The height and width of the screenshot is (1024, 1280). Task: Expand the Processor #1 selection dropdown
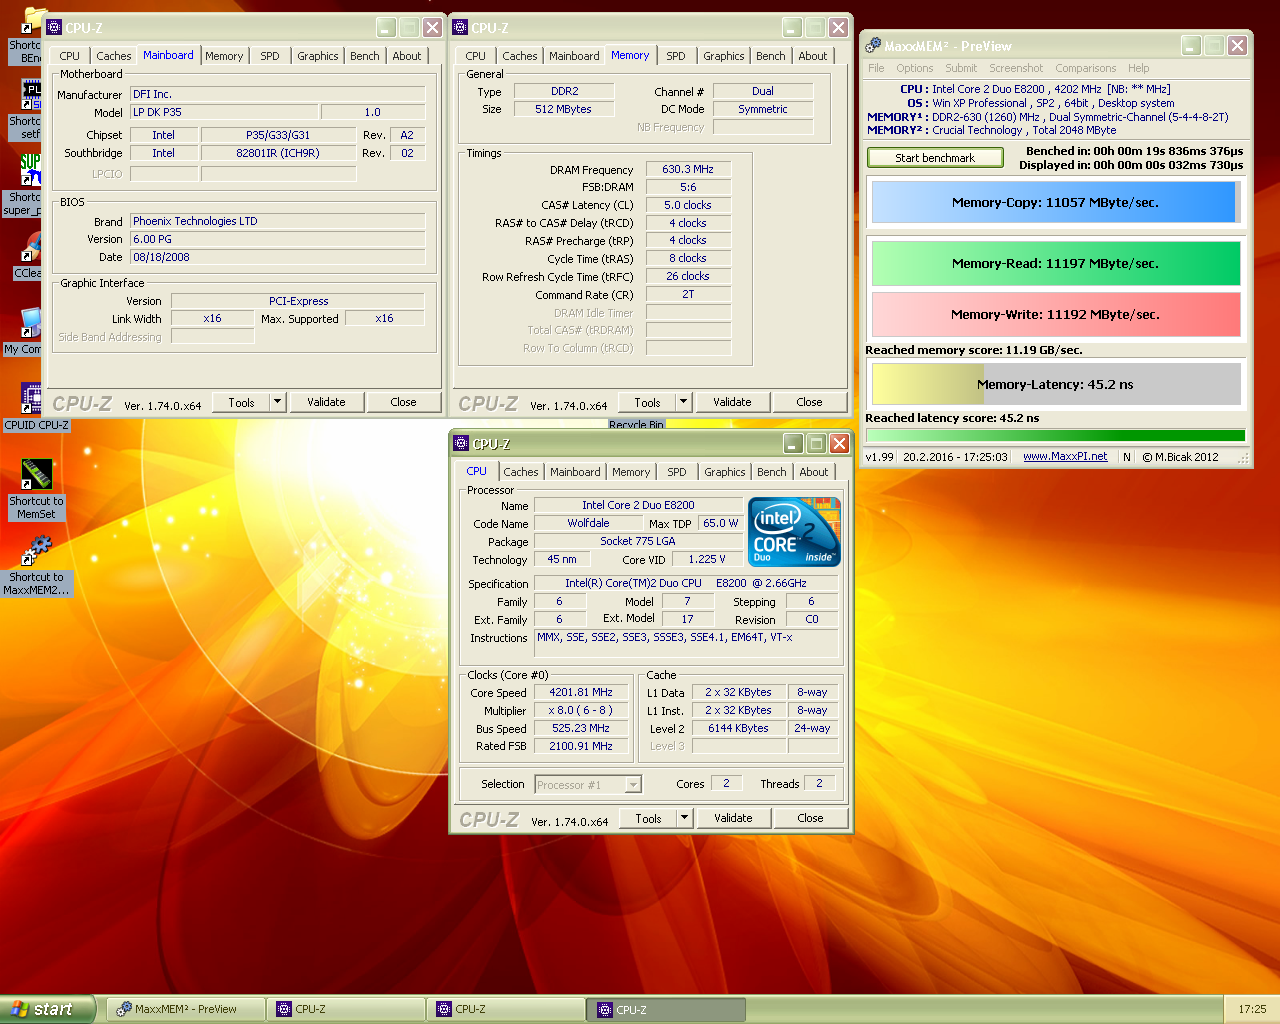[633, 785]
